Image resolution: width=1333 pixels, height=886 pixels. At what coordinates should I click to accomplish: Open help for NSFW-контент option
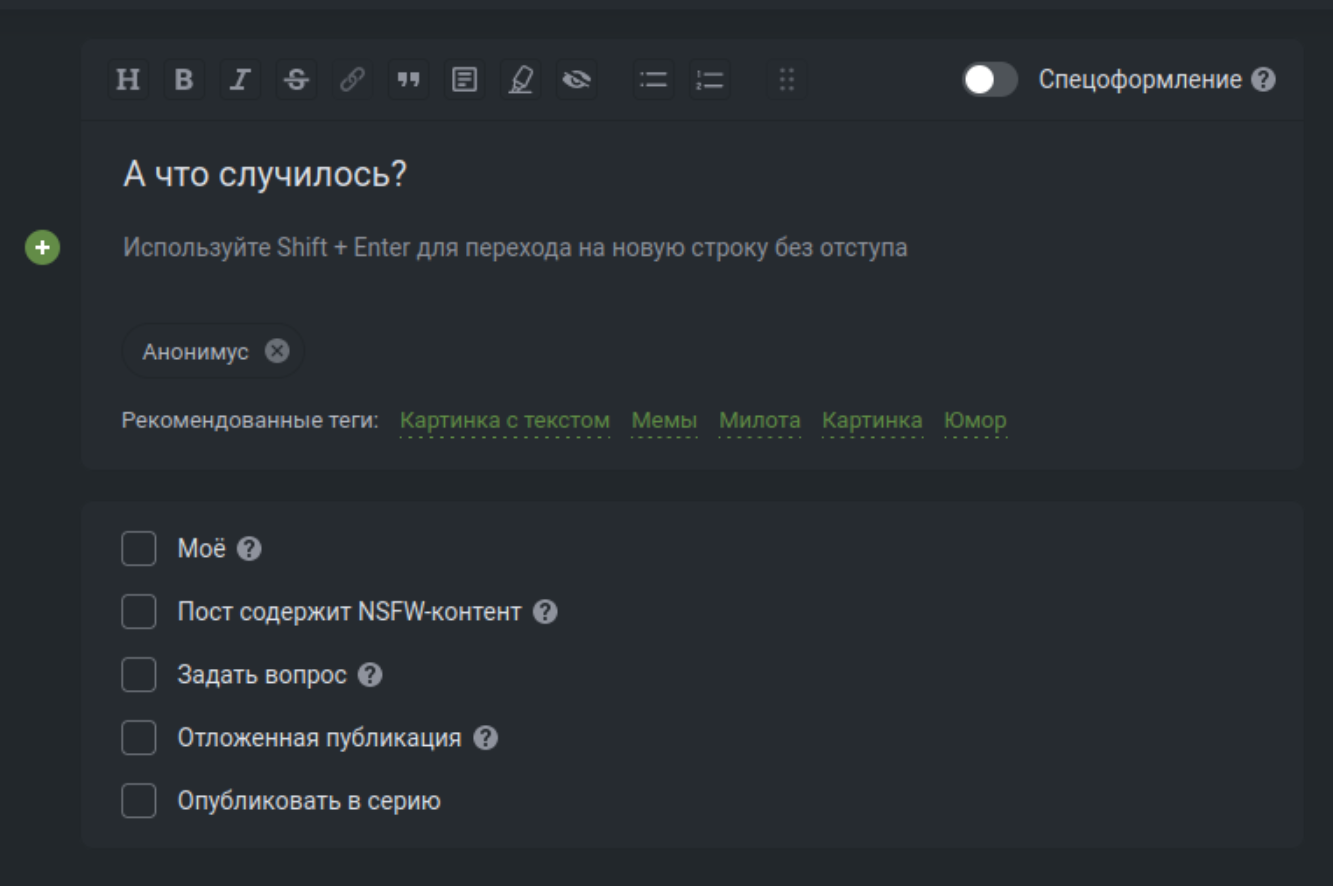coord(545,612)
